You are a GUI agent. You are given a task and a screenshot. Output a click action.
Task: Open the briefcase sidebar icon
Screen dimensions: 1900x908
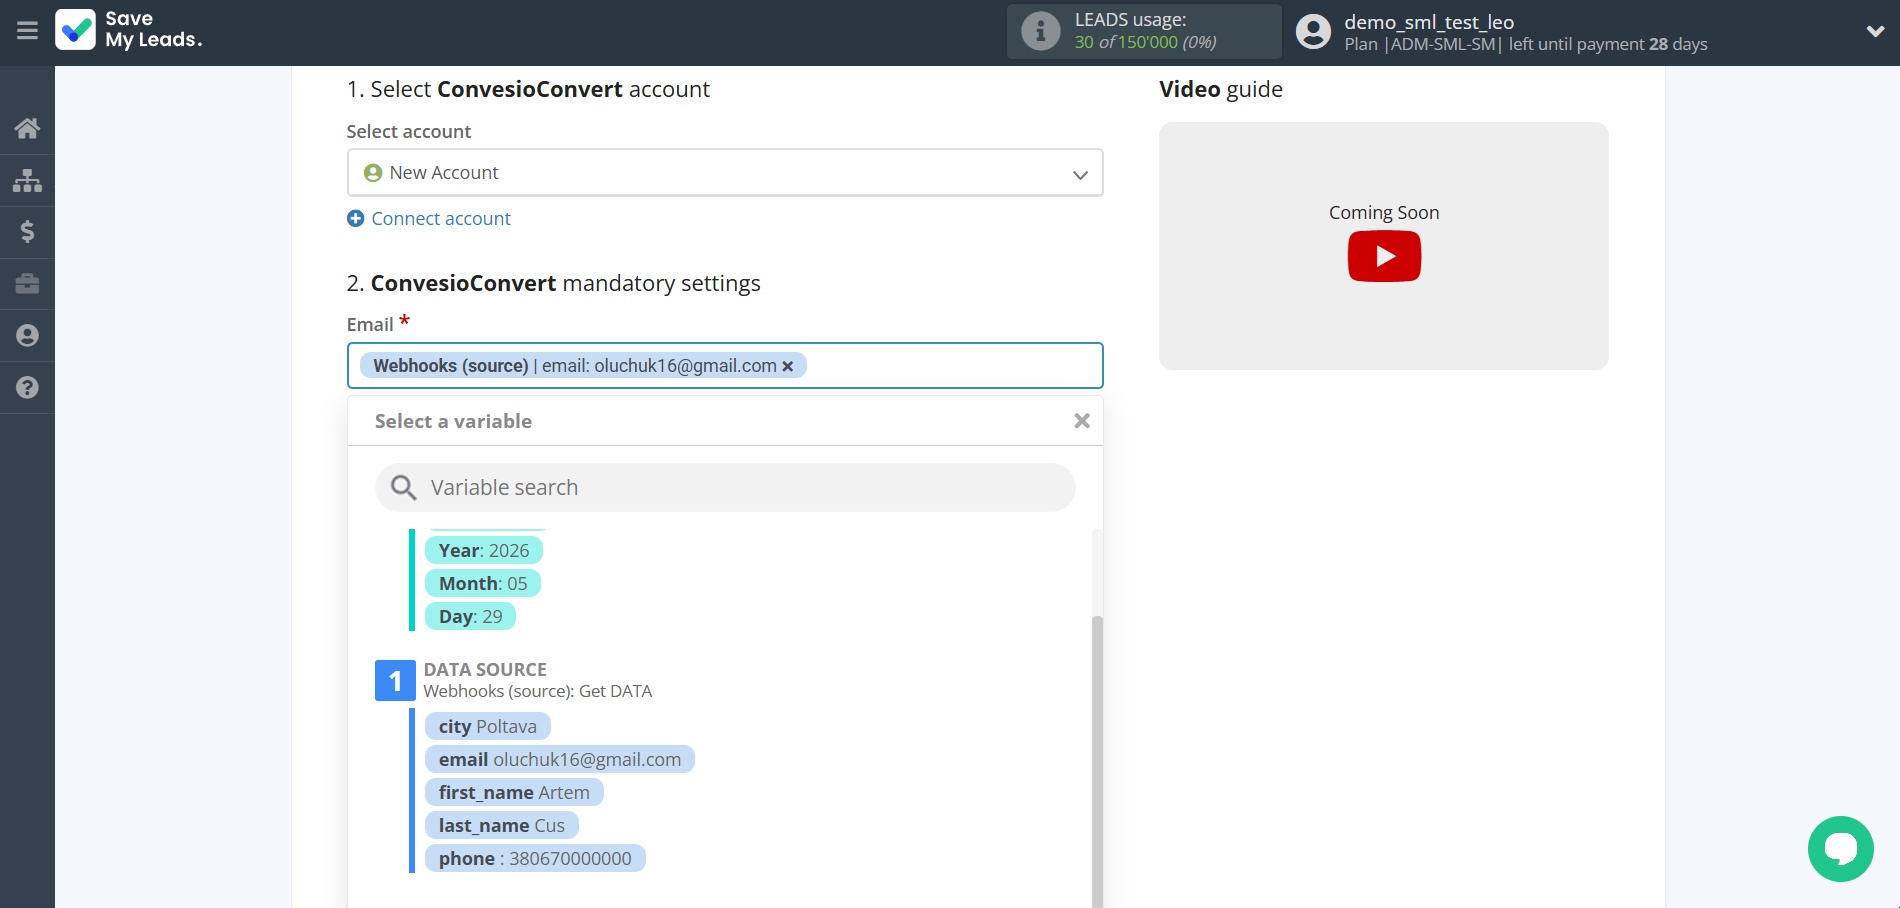(x=27, y=284)
